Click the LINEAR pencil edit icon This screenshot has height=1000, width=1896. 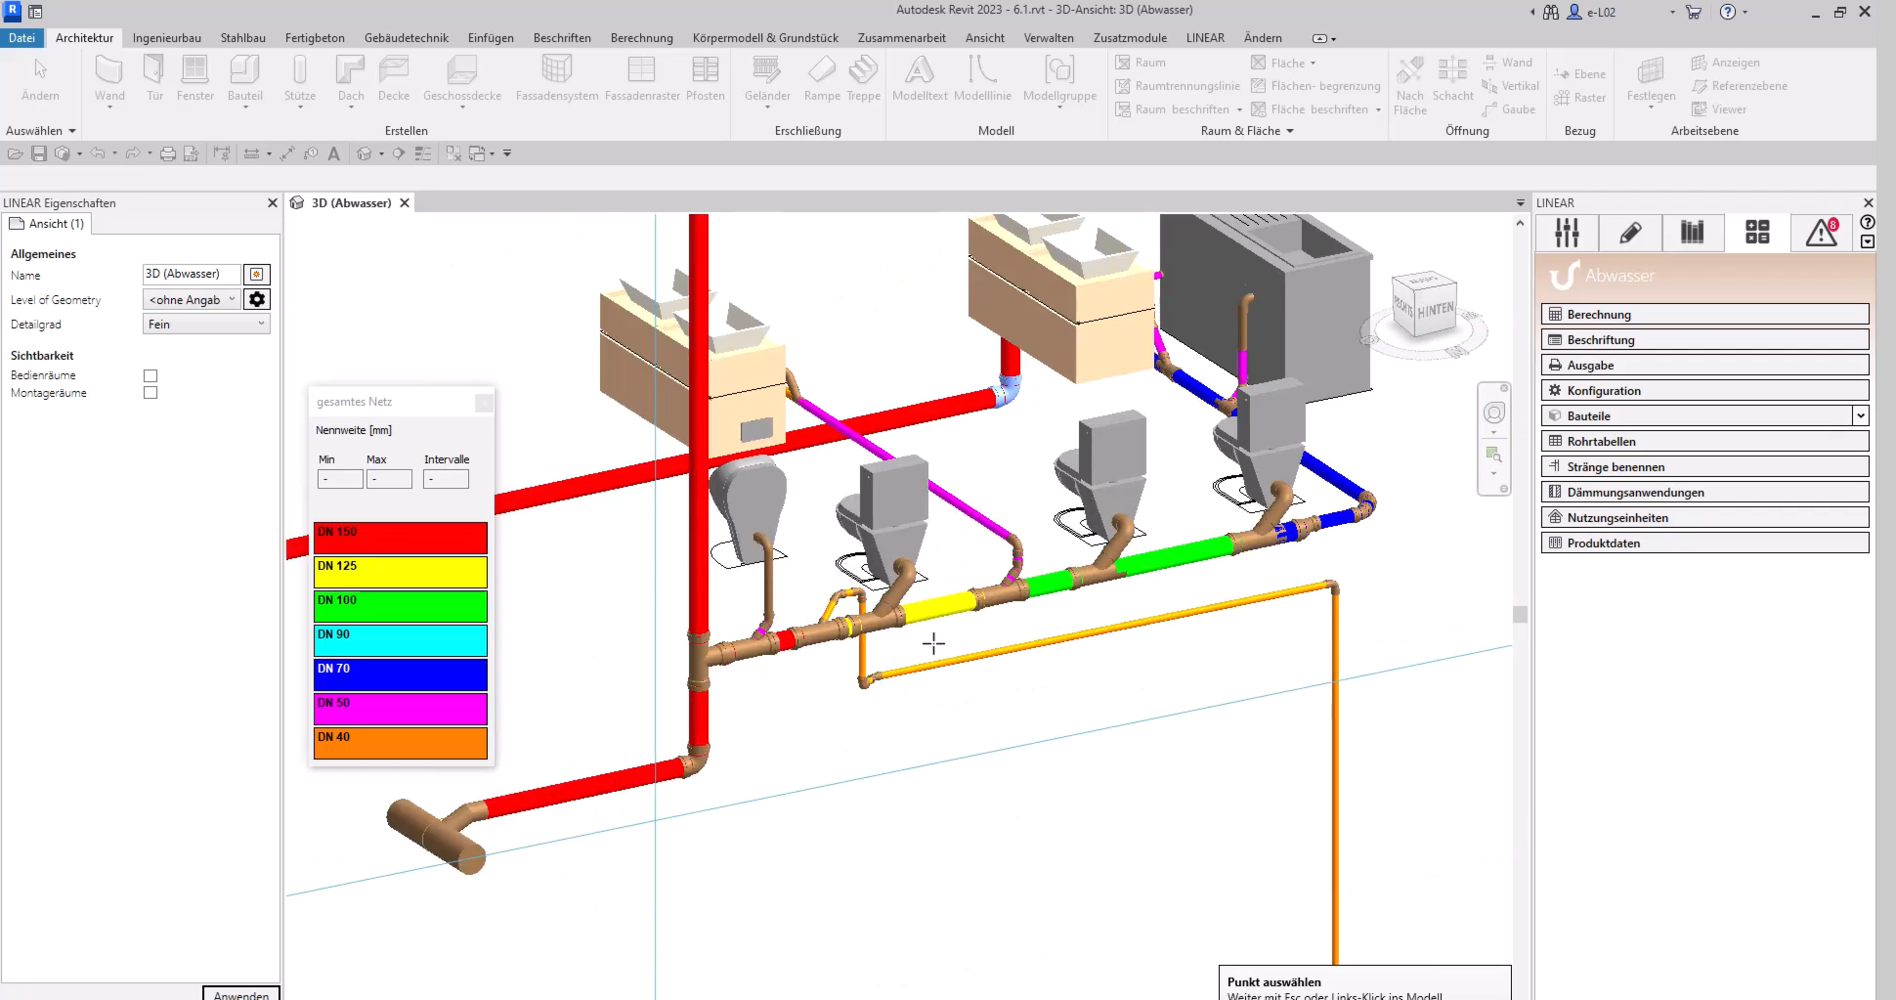click(x=1630, y=233)
